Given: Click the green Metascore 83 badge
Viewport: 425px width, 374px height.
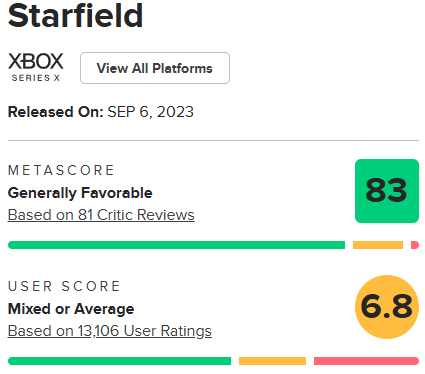Looking at the screenshot, I should [387, 191].
